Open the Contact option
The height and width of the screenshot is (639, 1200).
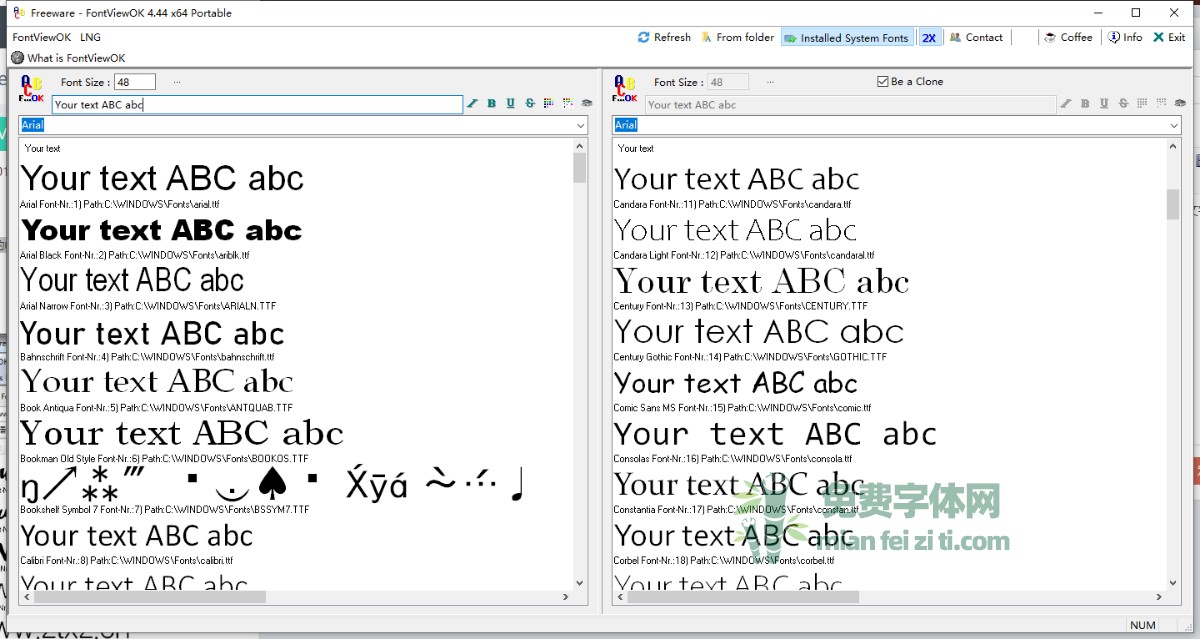(x=975, y=37)
